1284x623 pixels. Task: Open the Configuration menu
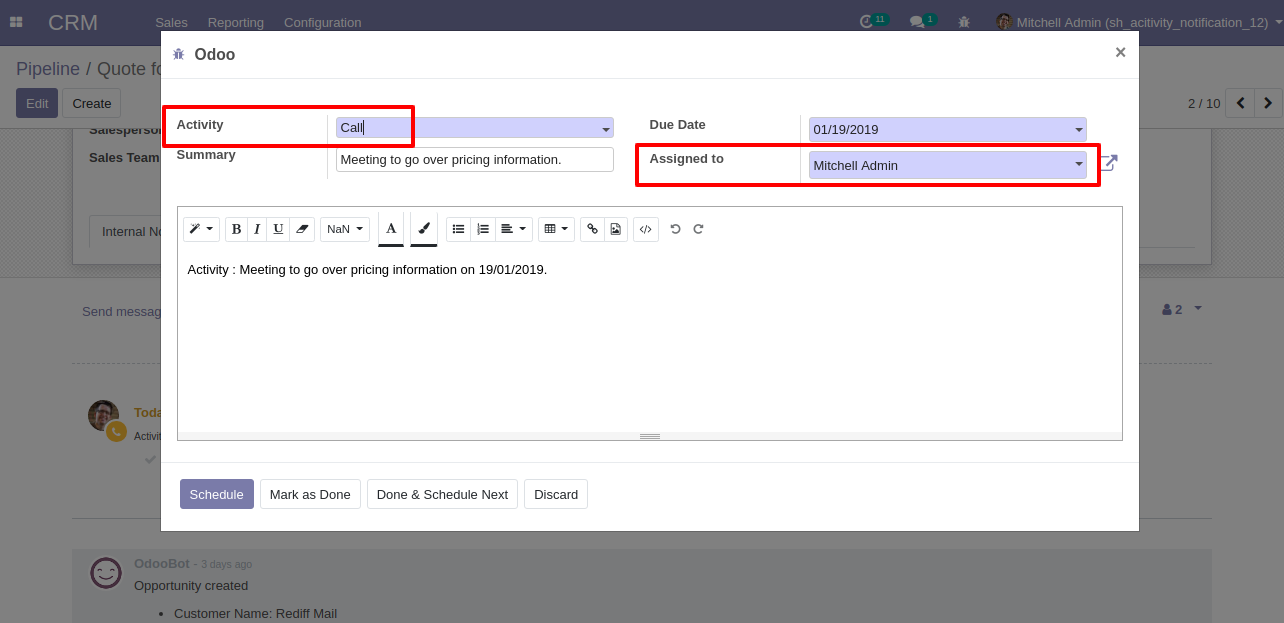[x=323, y=22]
